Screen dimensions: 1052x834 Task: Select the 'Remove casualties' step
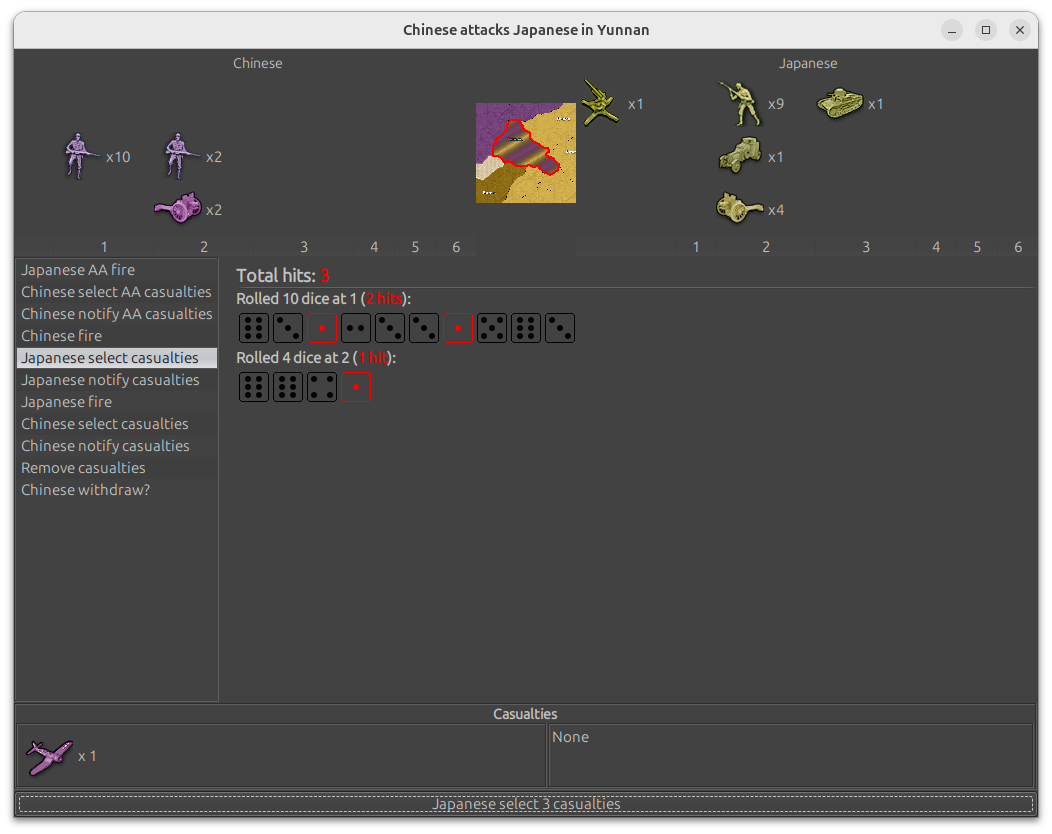83,468
